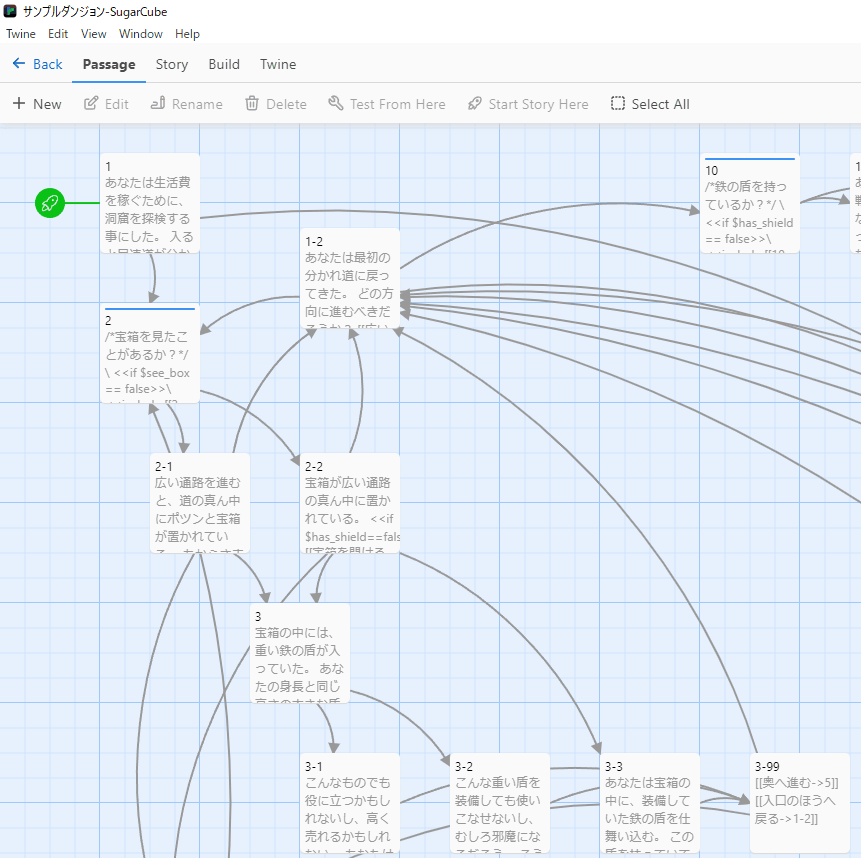The height and width of the screenshot is (858, 861).
Task: Click the Test From Here wrench icon
Action: pos(336,103)
